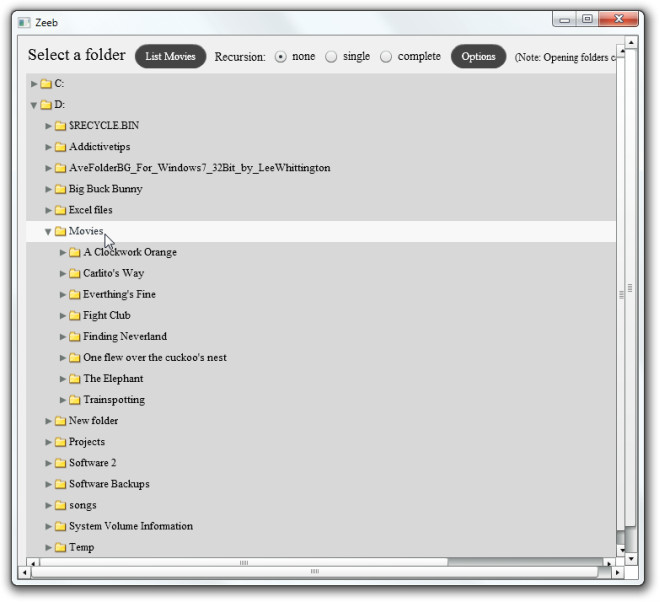Select the 'Fight Club' folder name
This screenshot has height=602, width=660.
pos(107,315)
